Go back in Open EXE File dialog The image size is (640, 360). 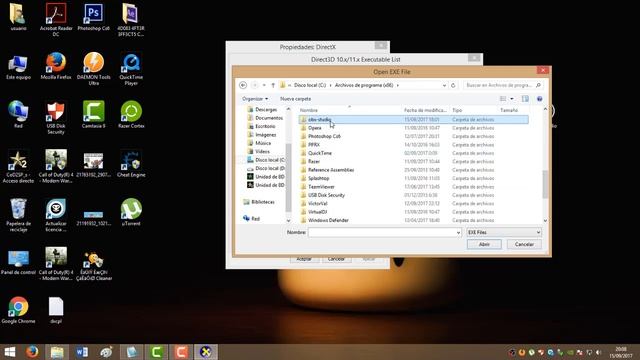[243, 85]
